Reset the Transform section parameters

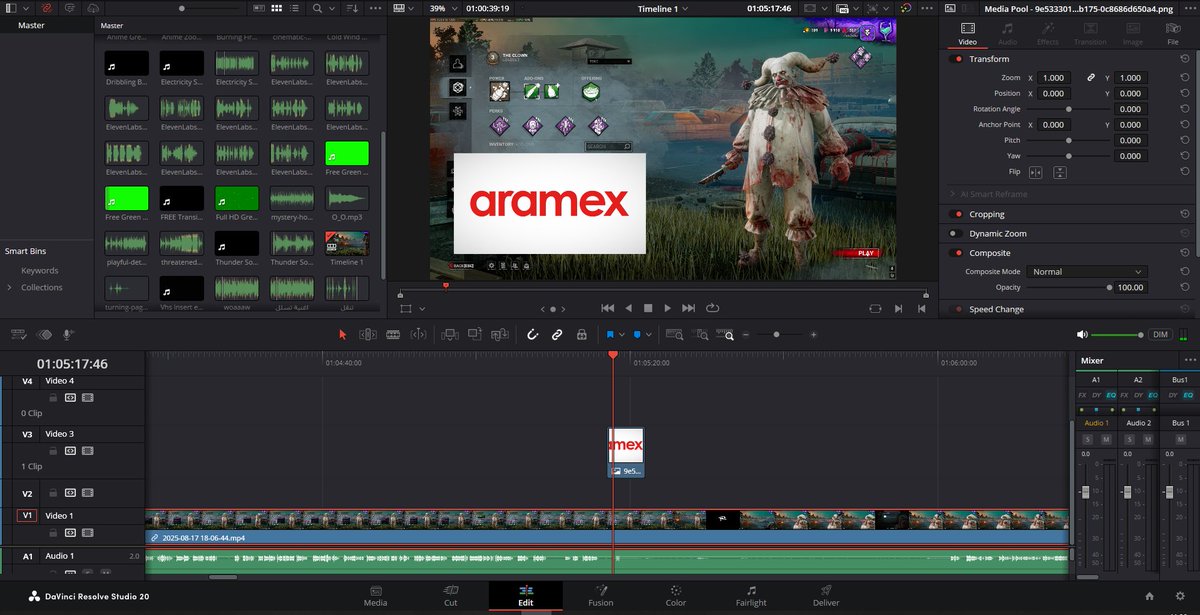click(1185, 59)
